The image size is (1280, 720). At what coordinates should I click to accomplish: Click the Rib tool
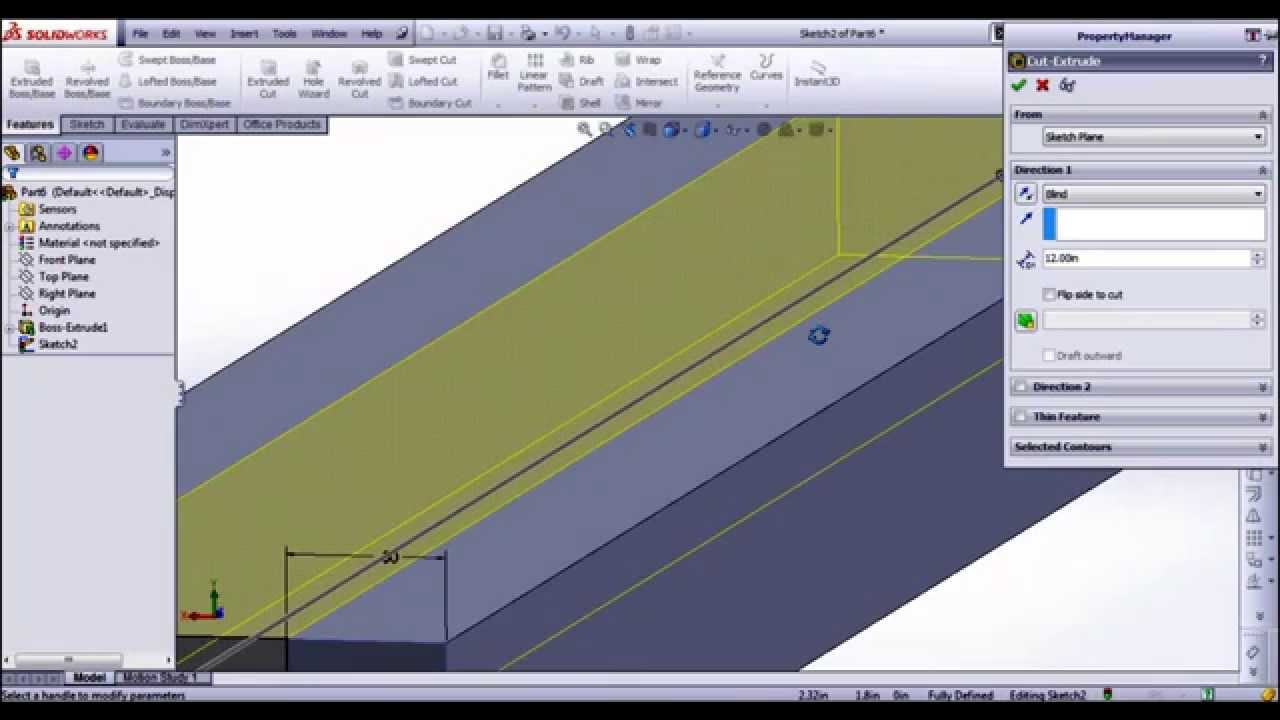pos(577,60)
